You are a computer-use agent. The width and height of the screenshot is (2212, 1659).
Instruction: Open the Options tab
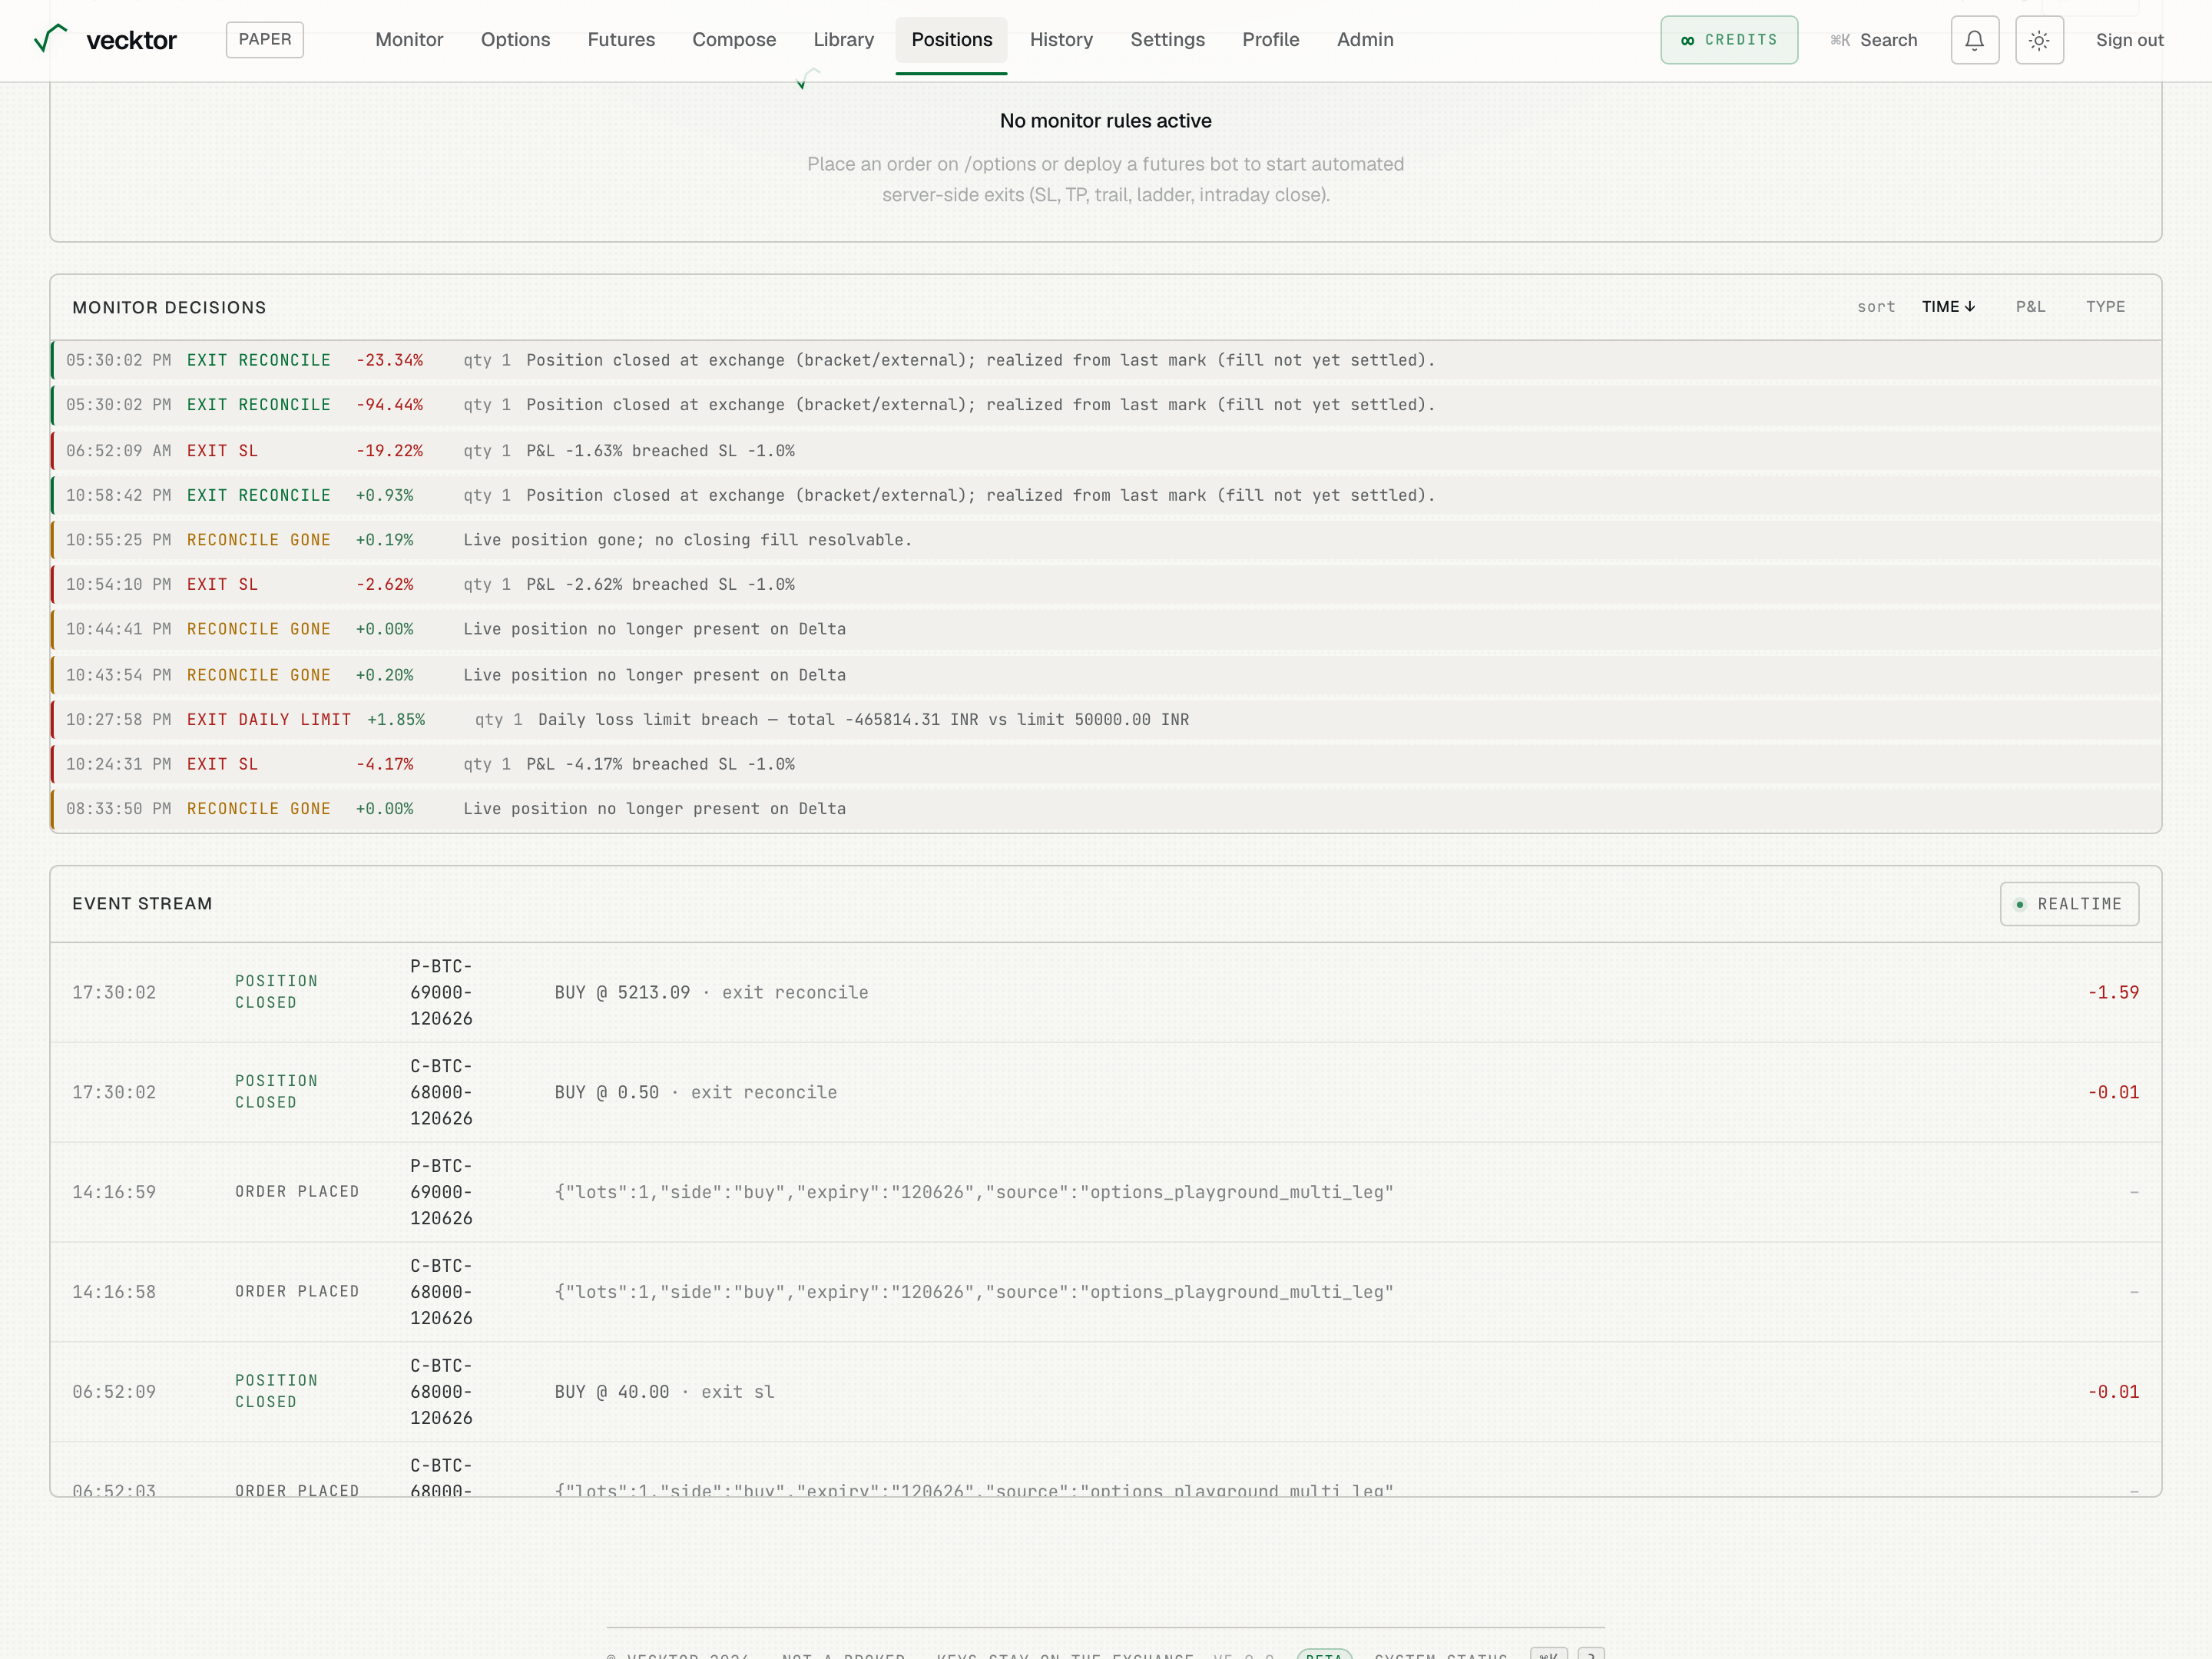tap(515, 40)
